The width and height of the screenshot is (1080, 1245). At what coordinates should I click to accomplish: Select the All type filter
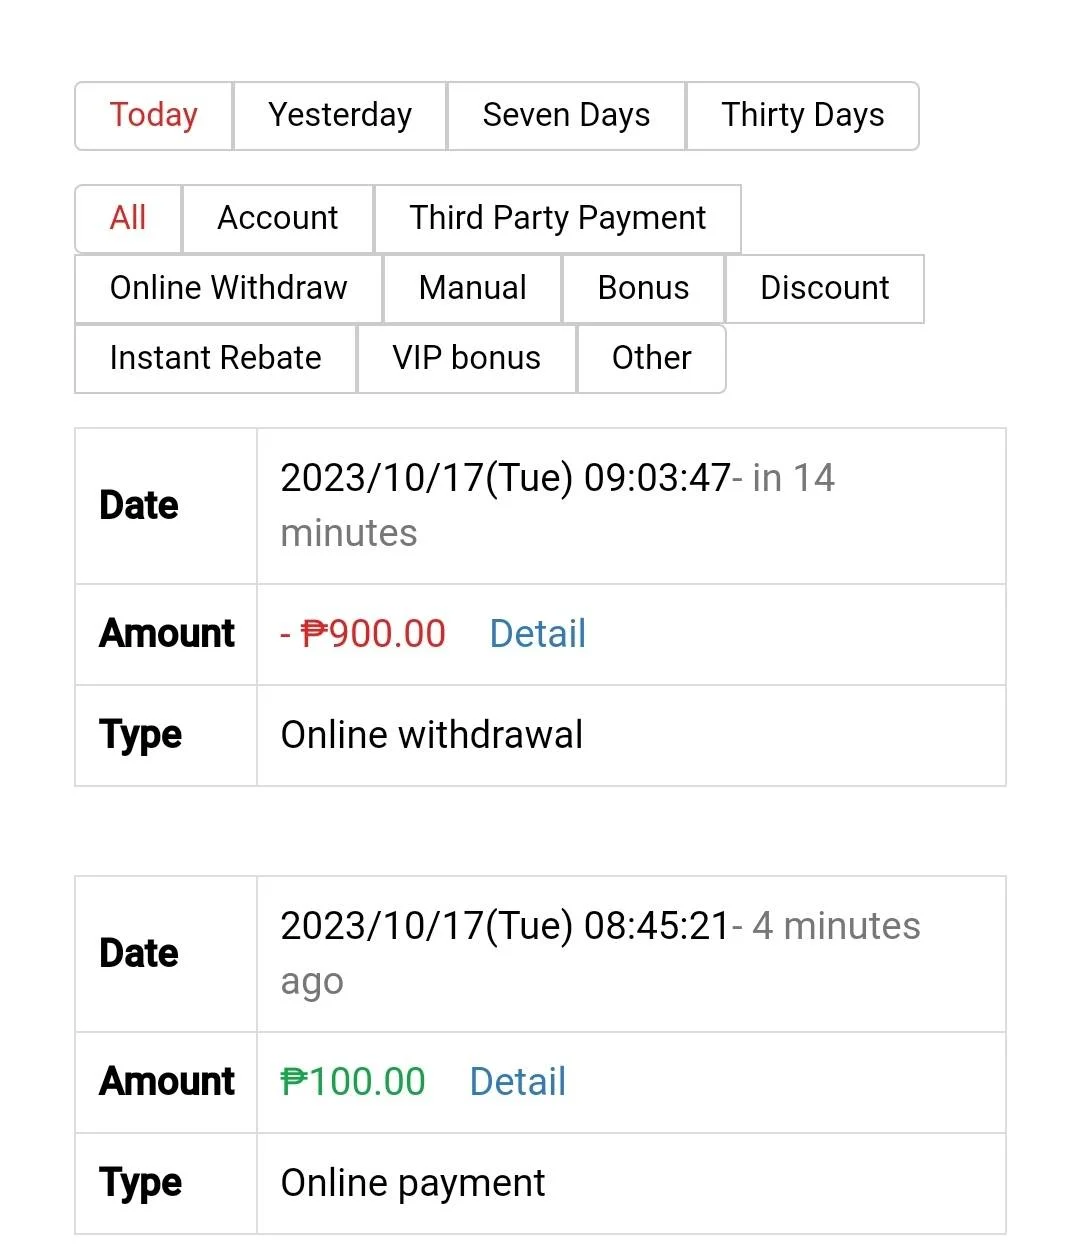click(128, 218)
